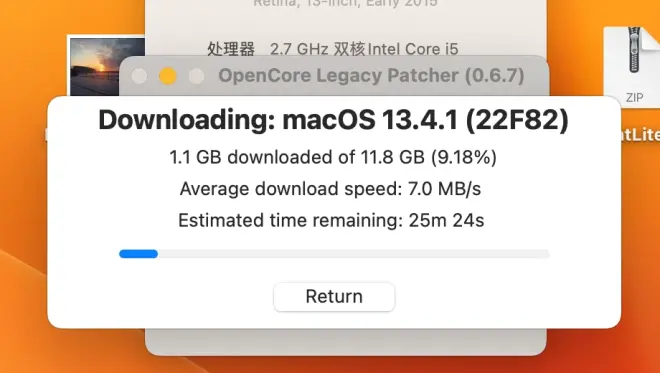
Task: Click the Downloading: macOS 13.4.1 (22F82) heading
Action: [x=333, y=120]
